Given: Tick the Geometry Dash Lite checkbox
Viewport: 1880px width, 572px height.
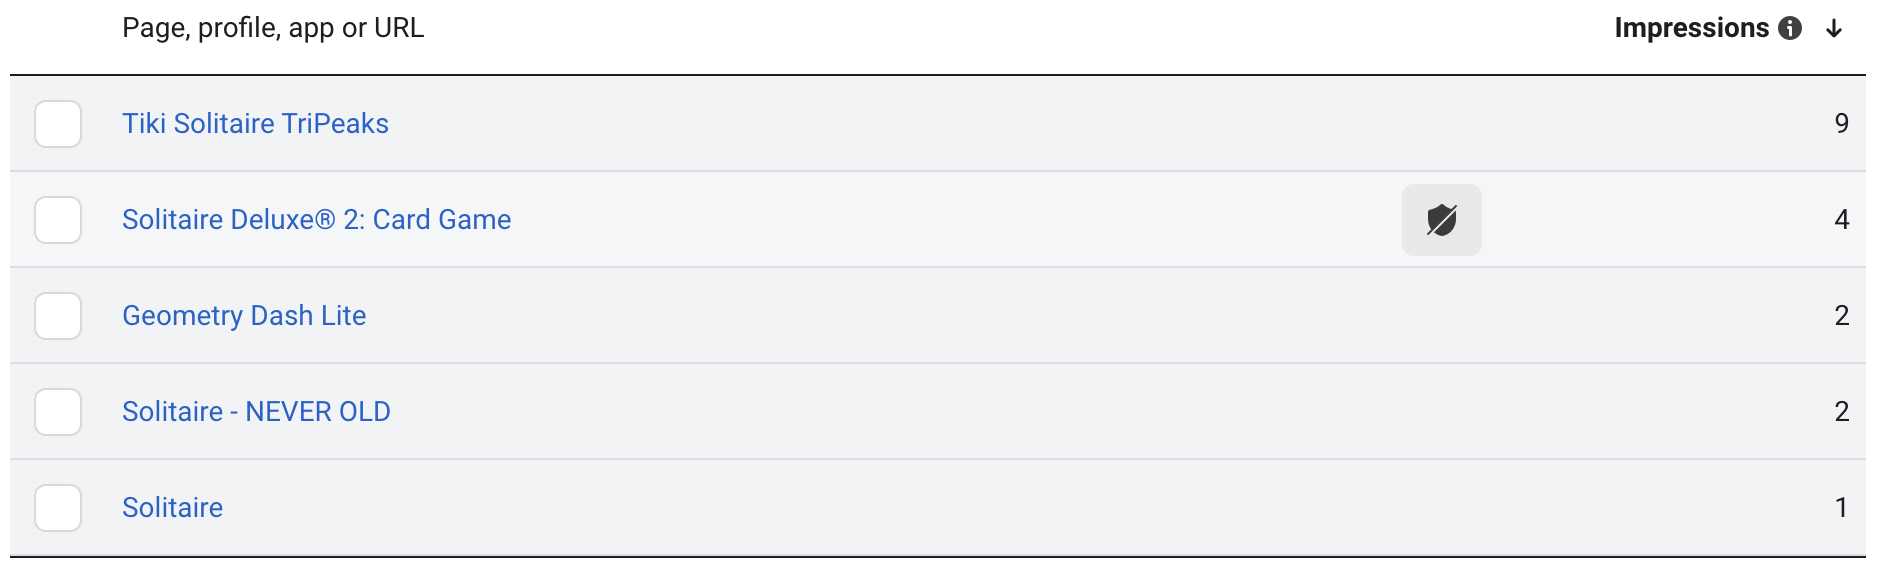Looking at the screenshot, I should pos(58,316).
